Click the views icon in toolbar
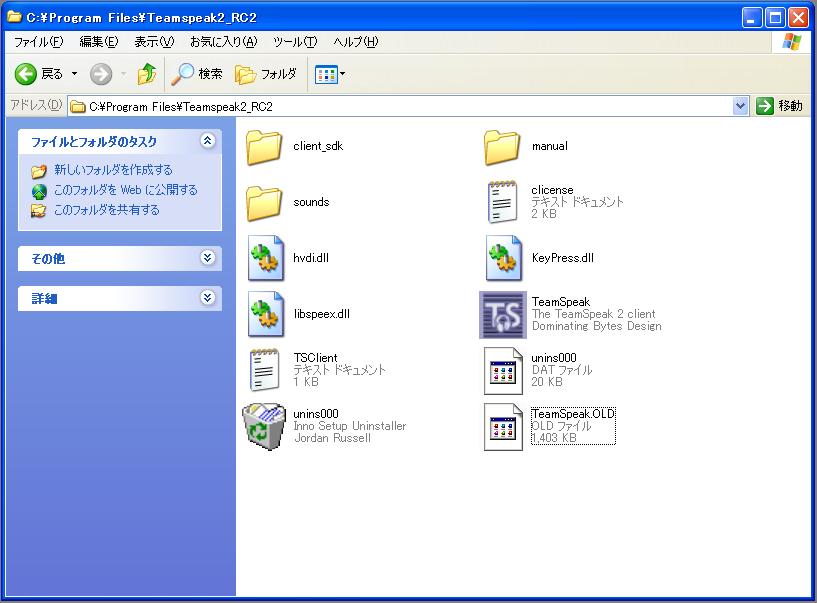 (326, 75)
